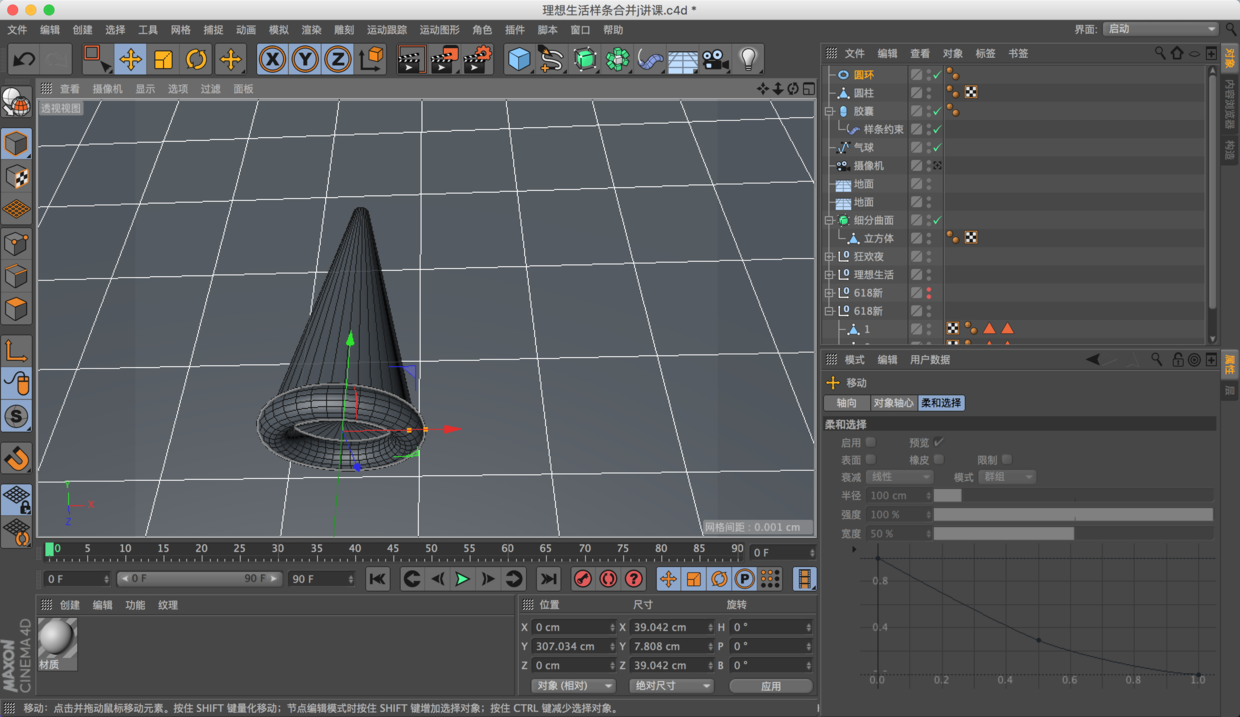
Task: Click the Undo arrow icon
Action: point(23,60)
